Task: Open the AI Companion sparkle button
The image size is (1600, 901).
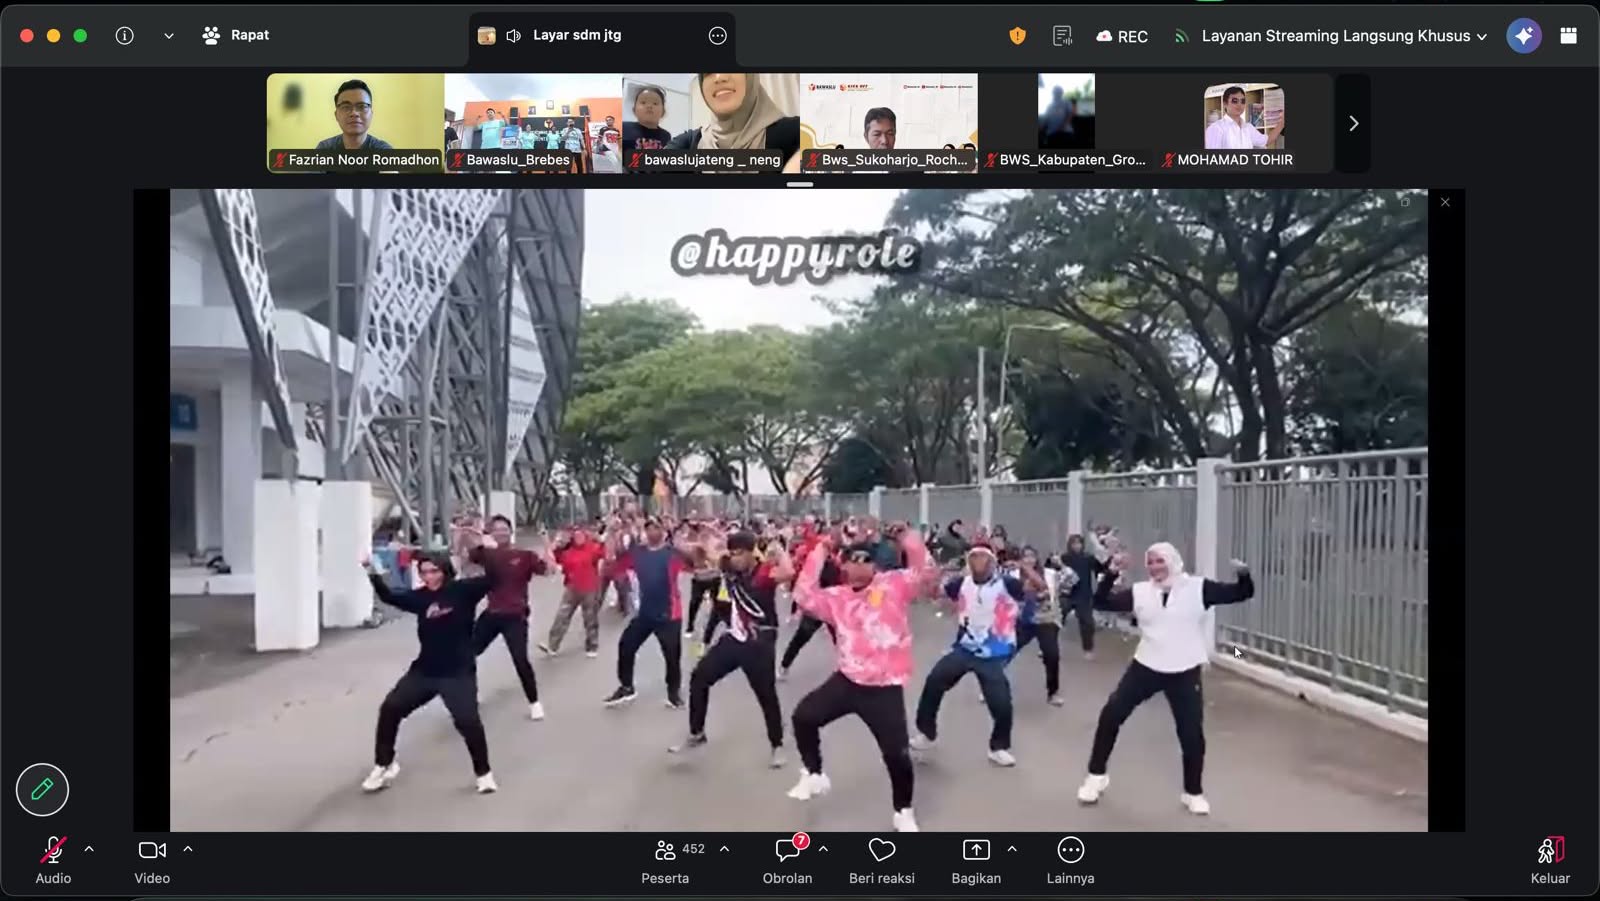Action: (x=1524, y=36)
